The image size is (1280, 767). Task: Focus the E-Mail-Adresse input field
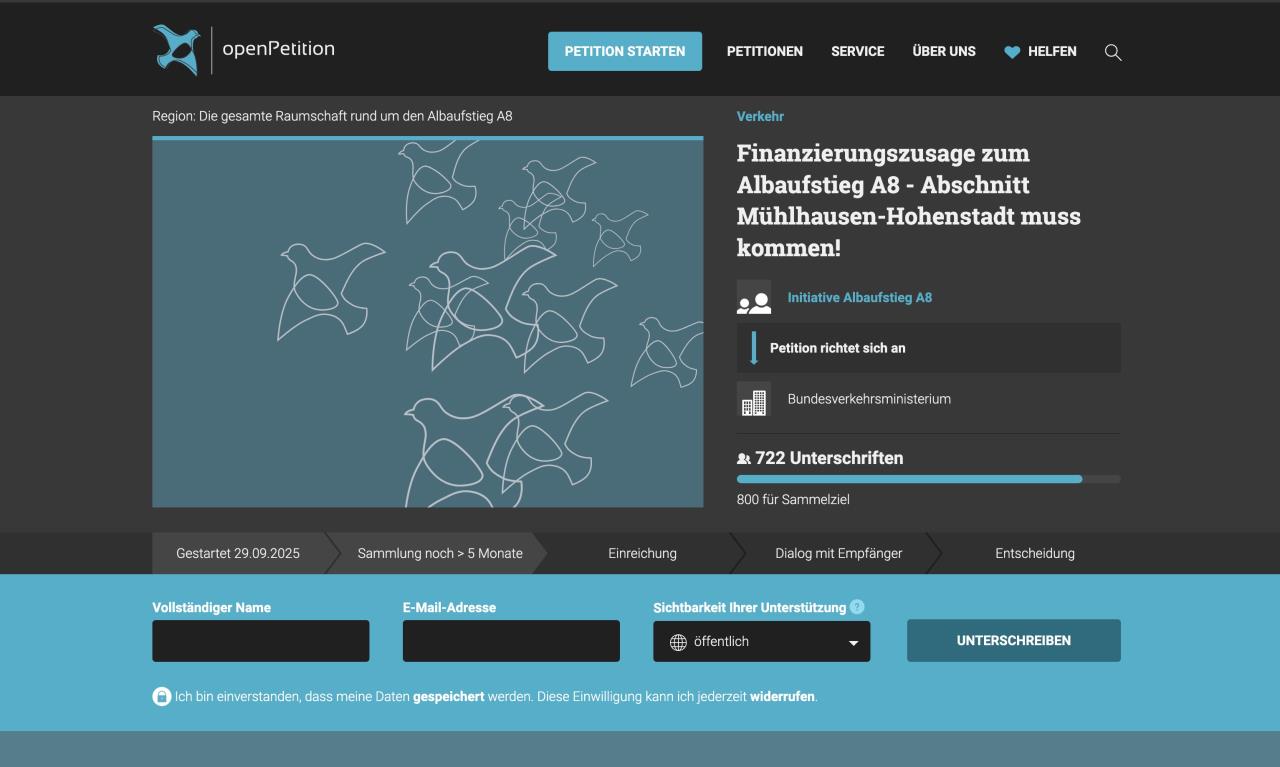(x=510, y=641)
